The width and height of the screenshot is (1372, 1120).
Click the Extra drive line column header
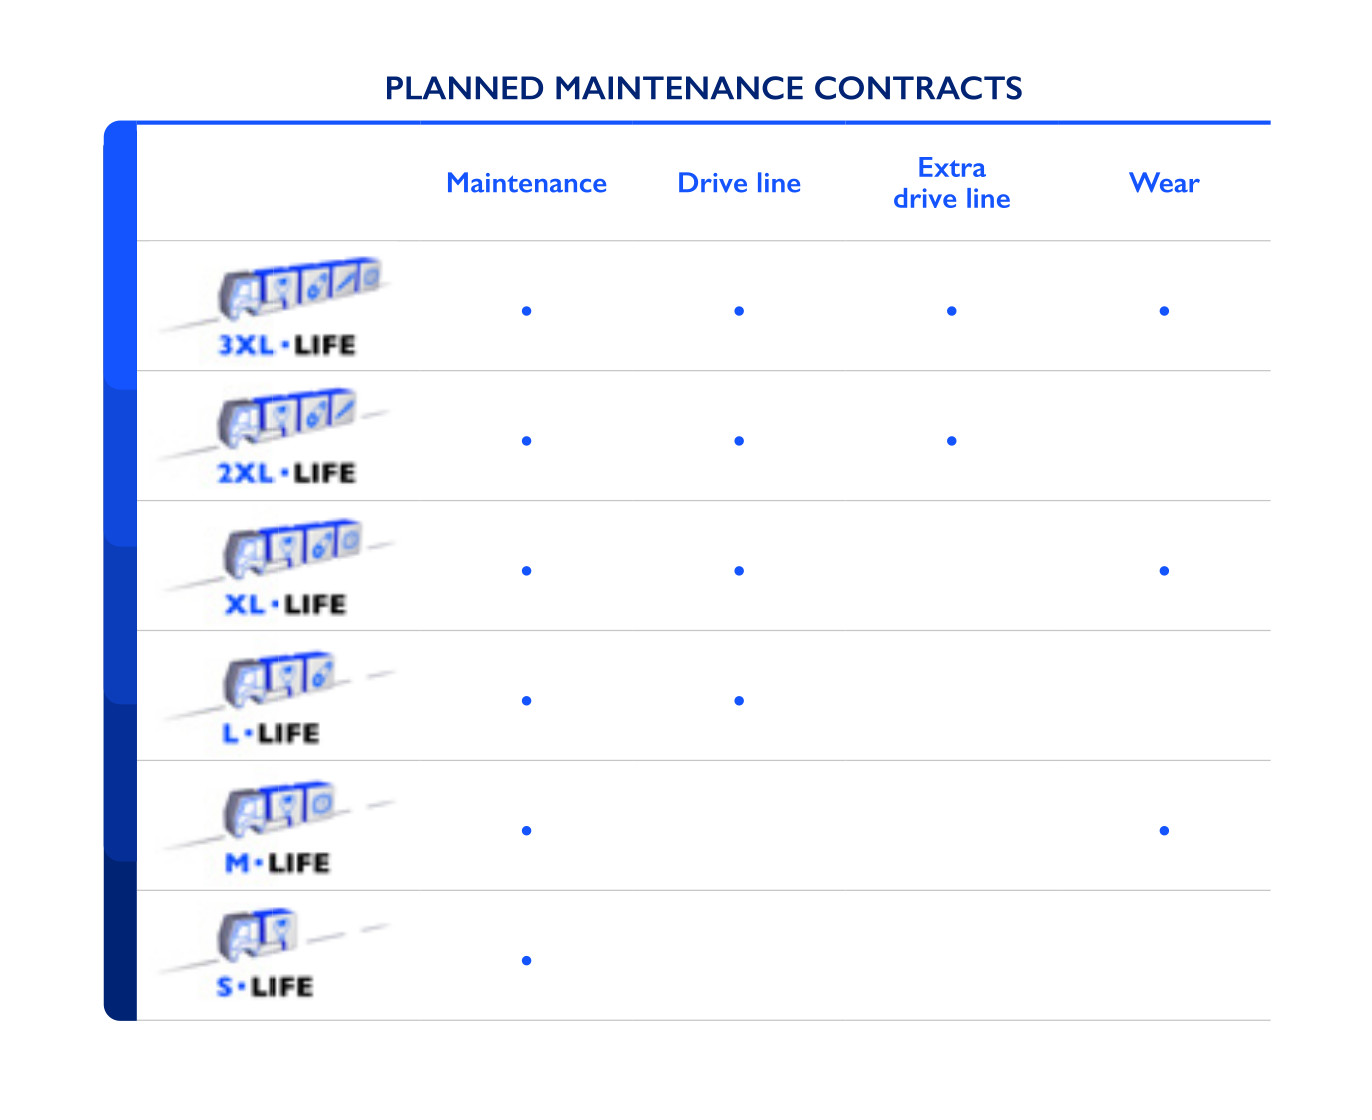(951, 184)
